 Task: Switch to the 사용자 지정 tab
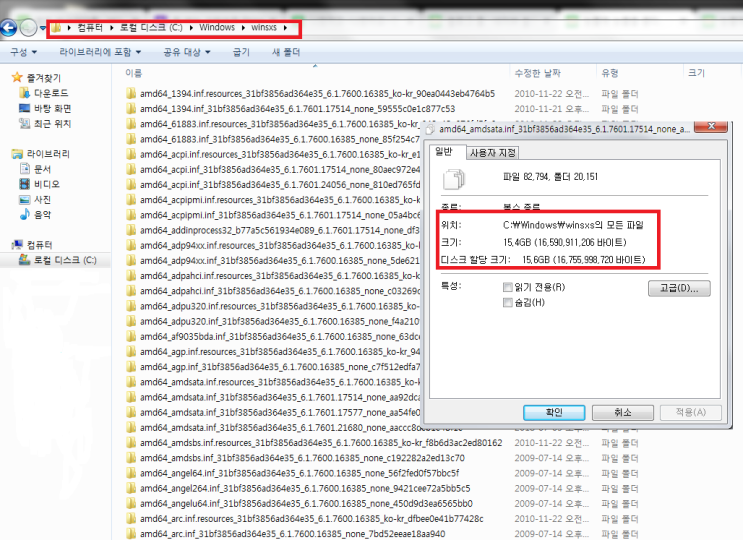493,153
